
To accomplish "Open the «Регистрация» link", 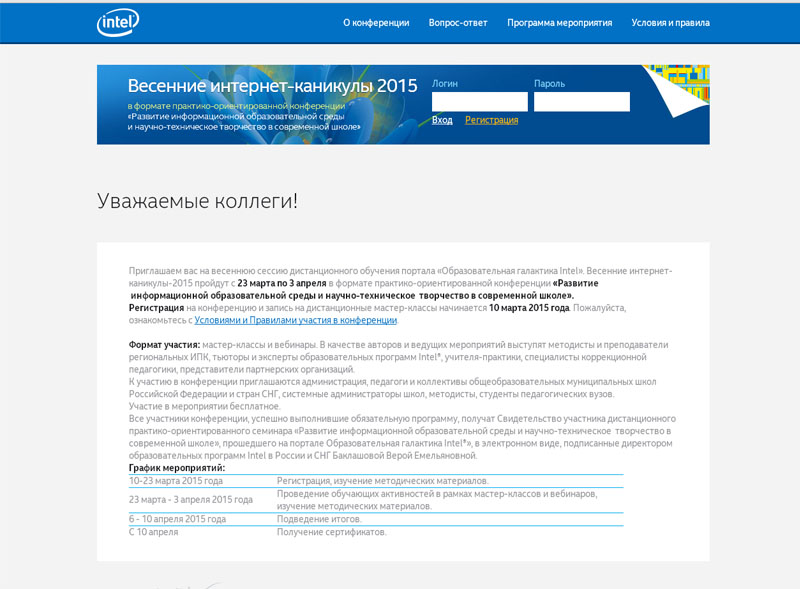I will [x=491, y=120].
